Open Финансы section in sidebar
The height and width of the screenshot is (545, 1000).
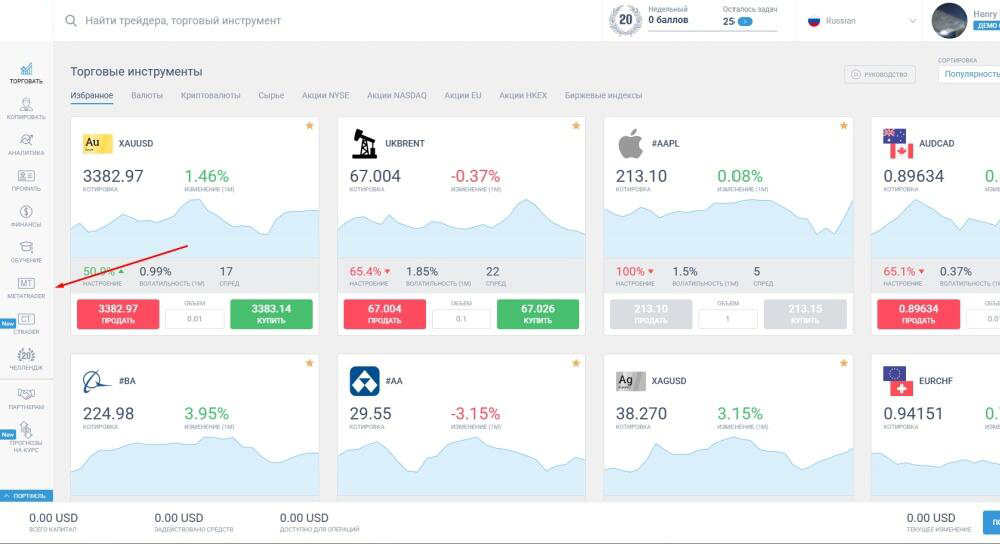(x=26, y=216)
